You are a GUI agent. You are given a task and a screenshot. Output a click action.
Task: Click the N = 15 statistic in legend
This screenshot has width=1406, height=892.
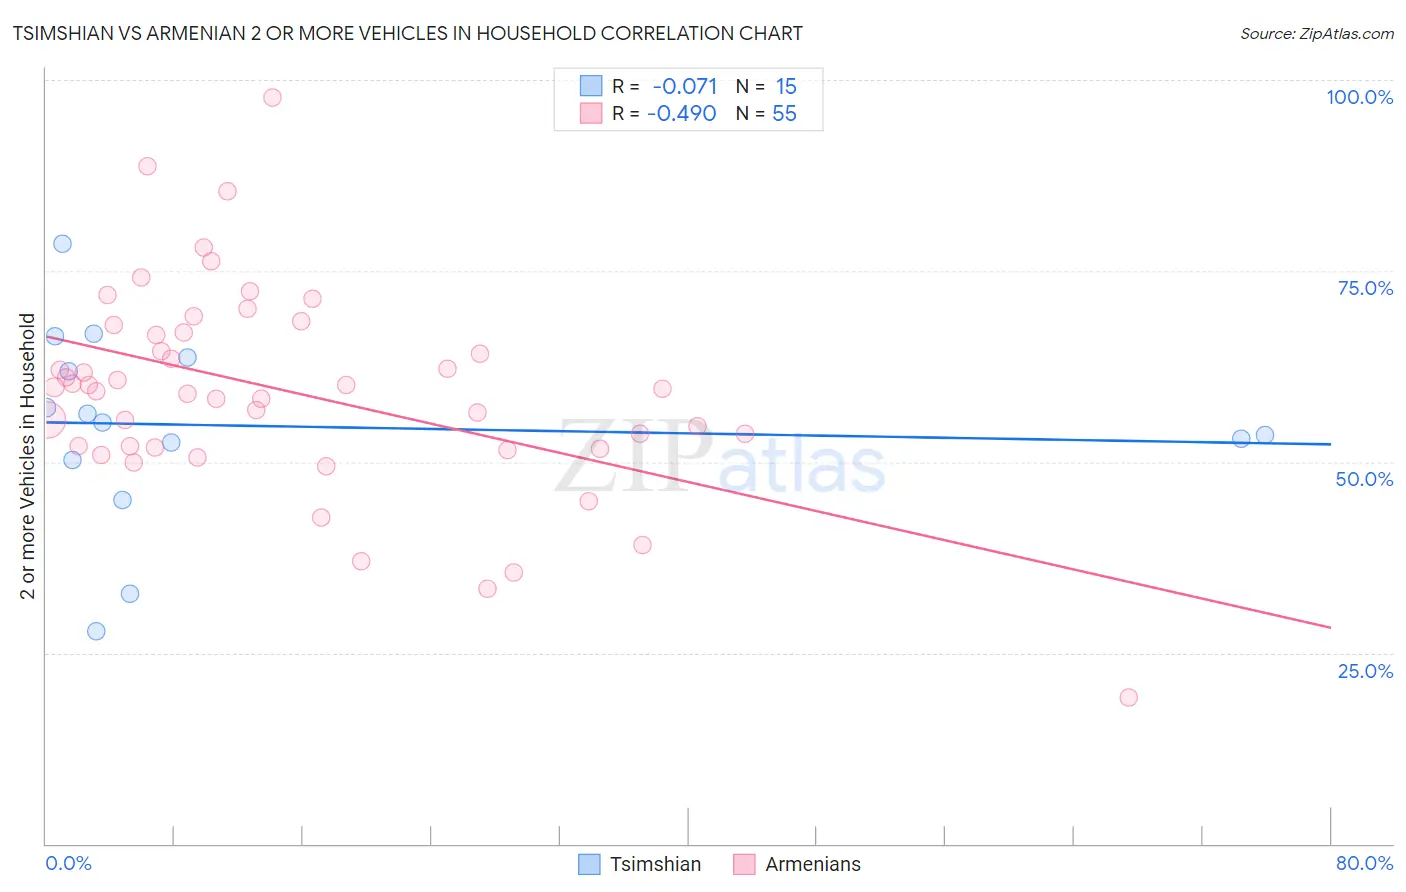coord(766,86)
